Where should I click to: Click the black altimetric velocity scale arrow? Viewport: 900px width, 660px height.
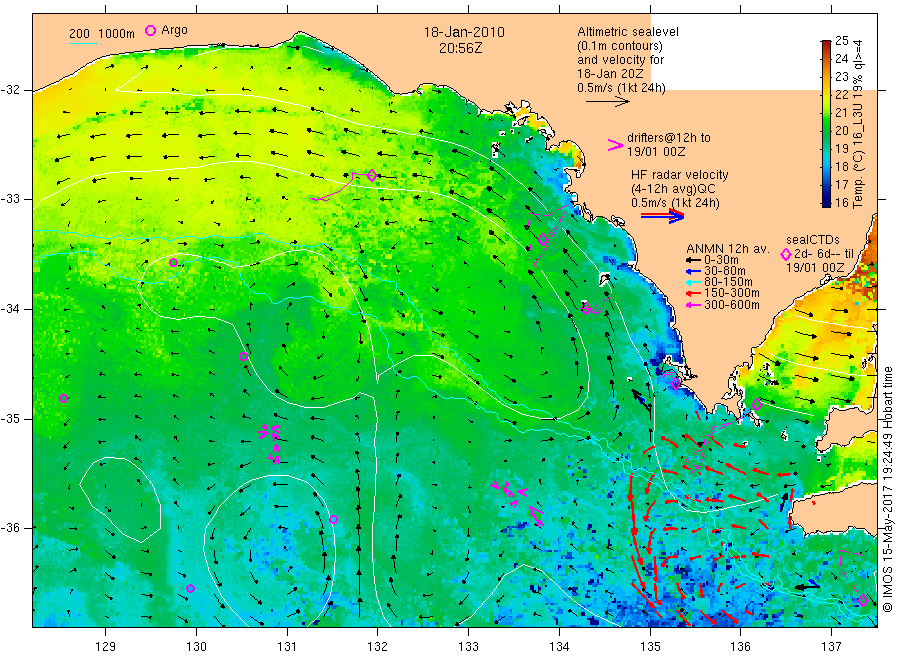click(x=608, y=102)
